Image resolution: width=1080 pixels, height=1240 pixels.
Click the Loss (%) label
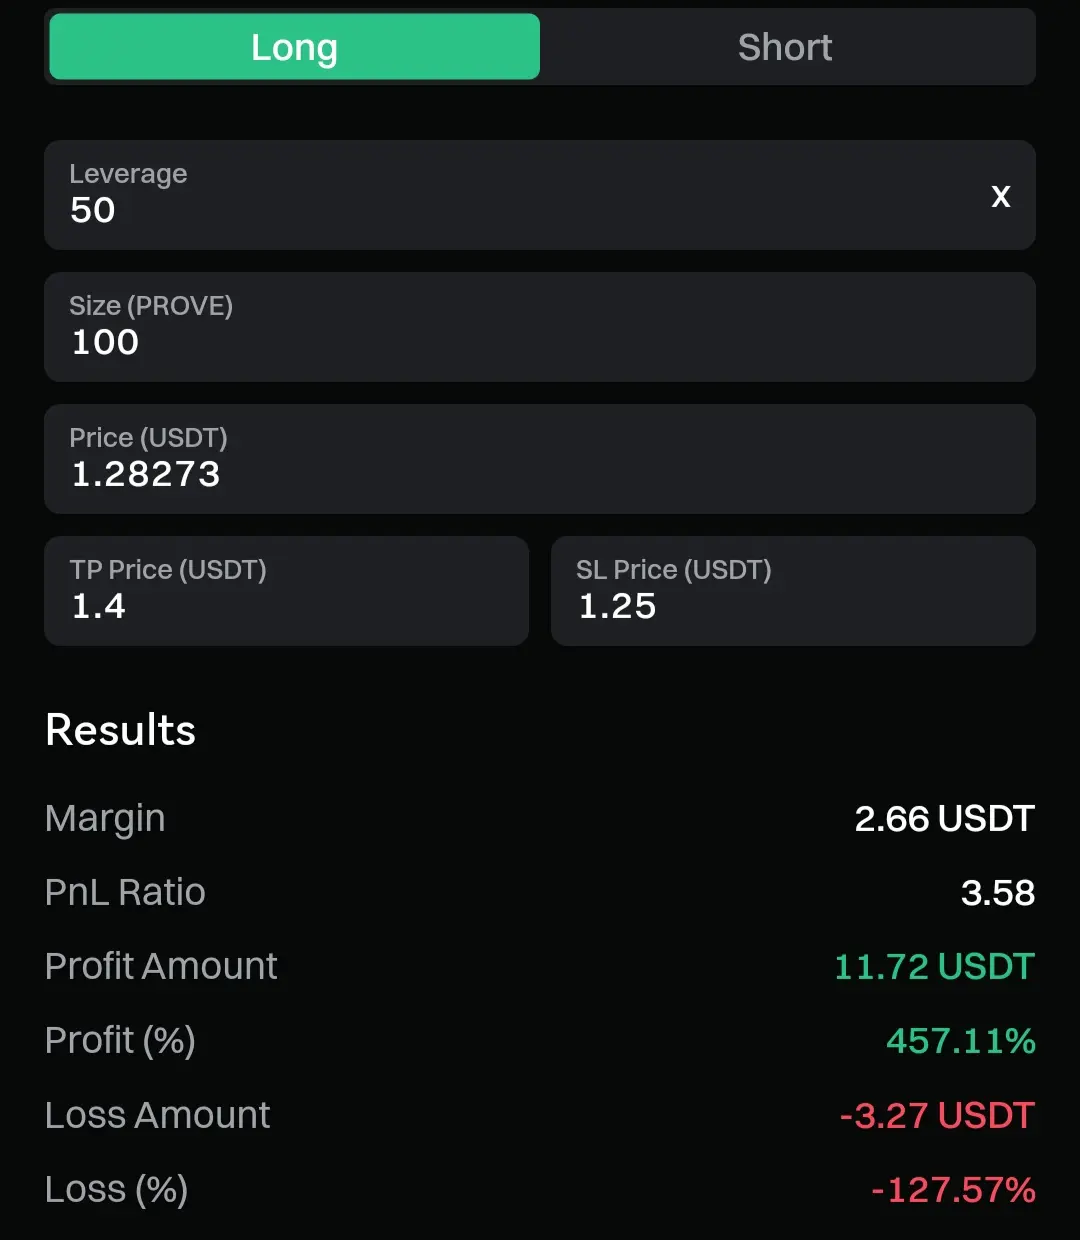tap(116, 1190)
